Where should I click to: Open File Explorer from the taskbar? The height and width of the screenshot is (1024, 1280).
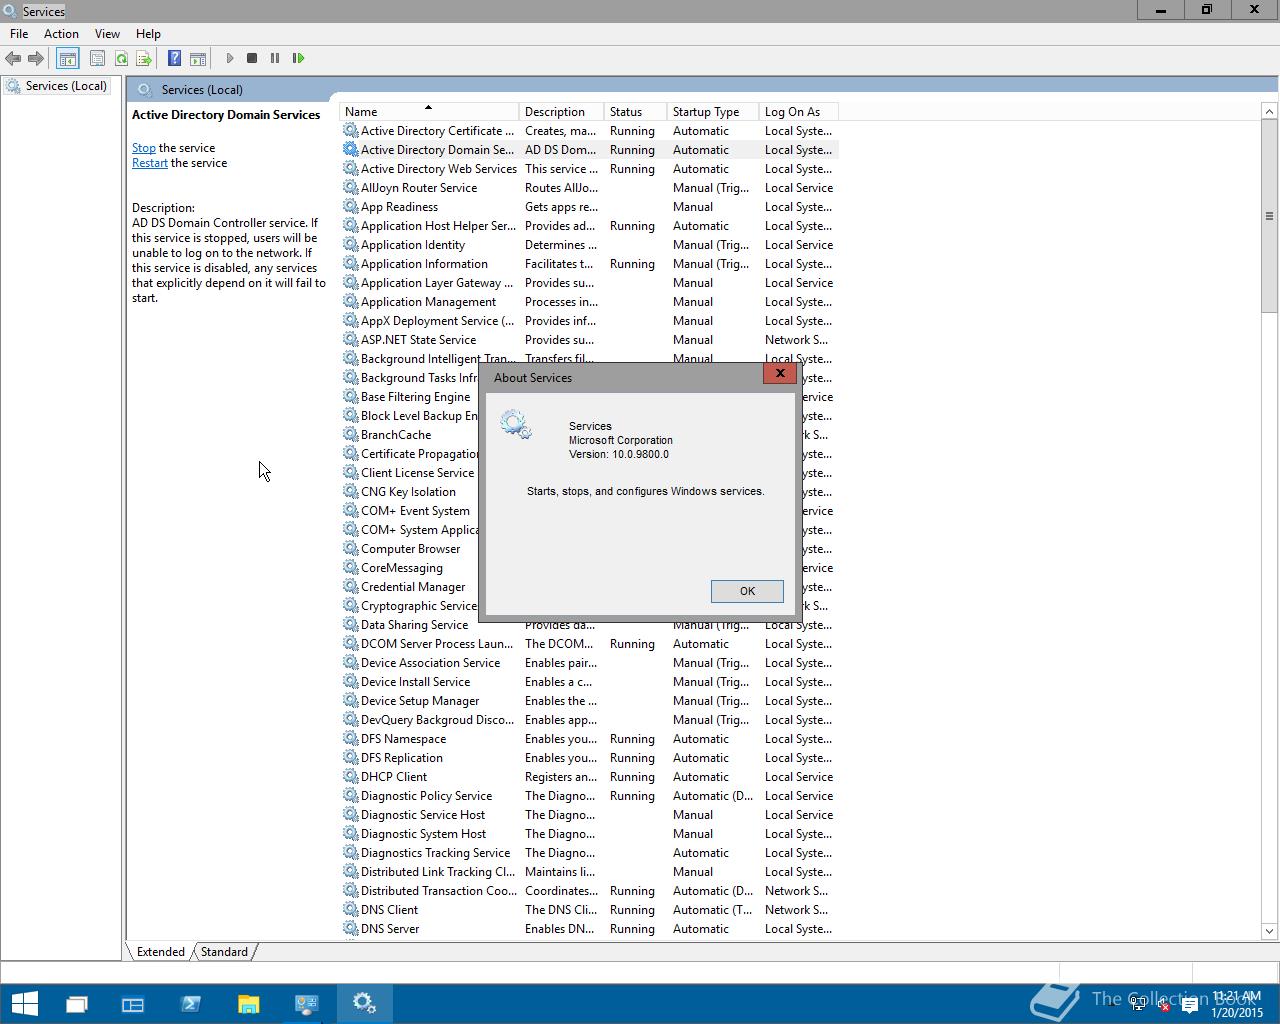pyautogui.click(x=248, y=1003)
